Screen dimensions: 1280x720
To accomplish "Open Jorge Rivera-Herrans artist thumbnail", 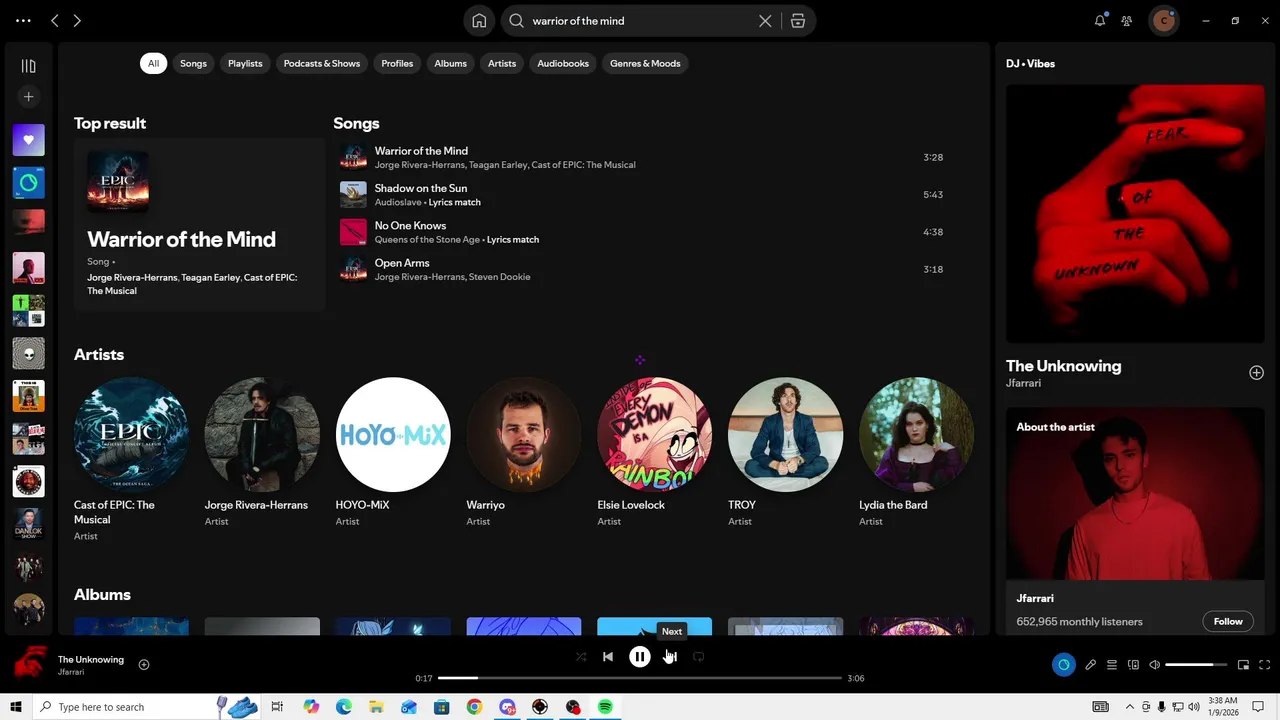I will coord(262,434).
